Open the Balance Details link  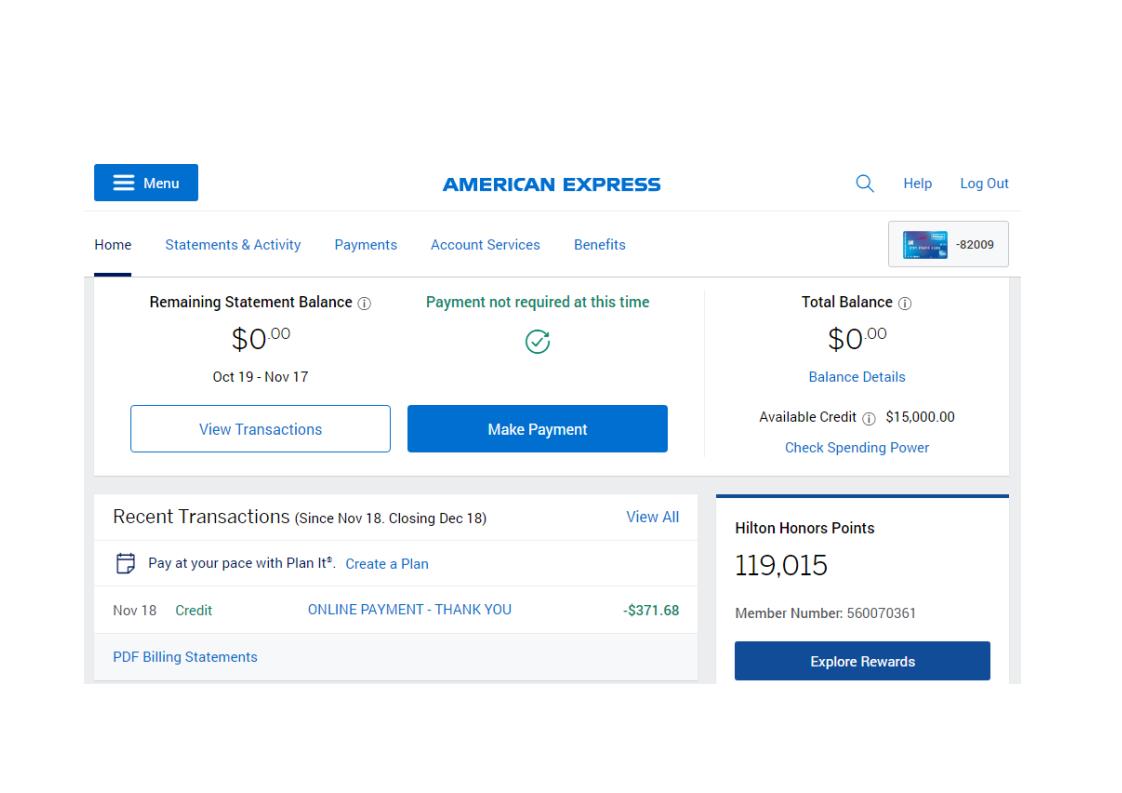pyautogui.click(x=857, y=377)
